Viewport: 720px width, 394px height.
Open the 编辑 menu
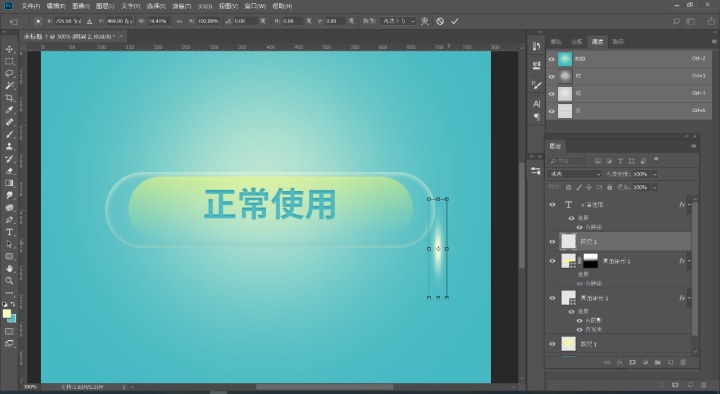click(x=56, y=6)
